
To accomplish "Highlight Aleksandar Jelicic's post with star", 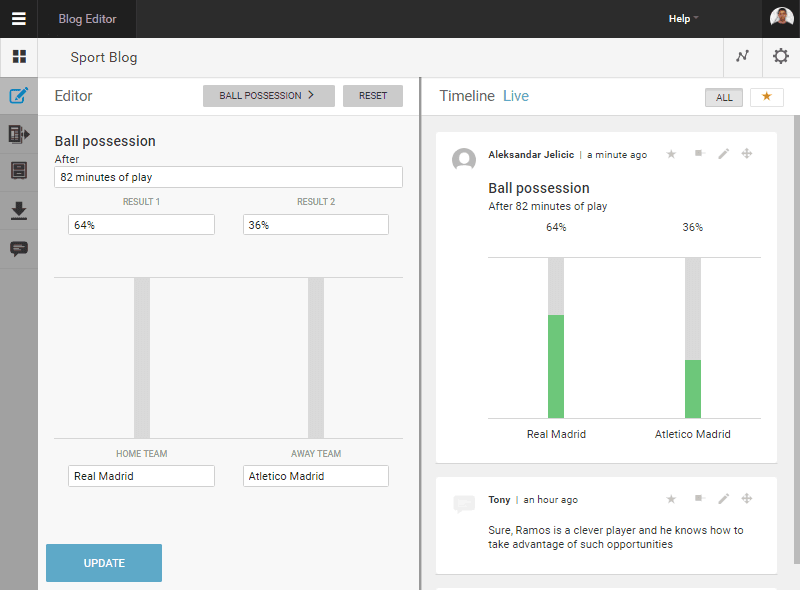I will 671,154.
